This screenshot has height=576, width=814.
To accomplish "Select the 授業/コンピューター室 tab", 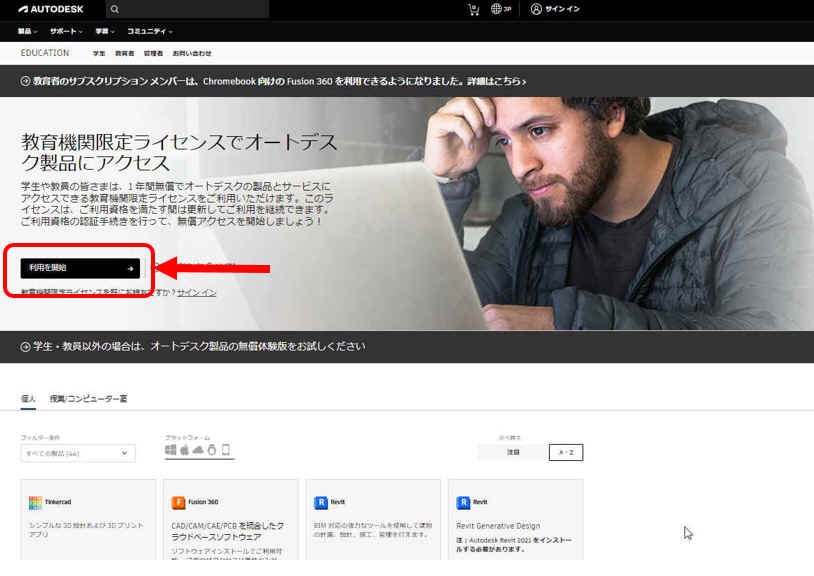I will 88,399.
